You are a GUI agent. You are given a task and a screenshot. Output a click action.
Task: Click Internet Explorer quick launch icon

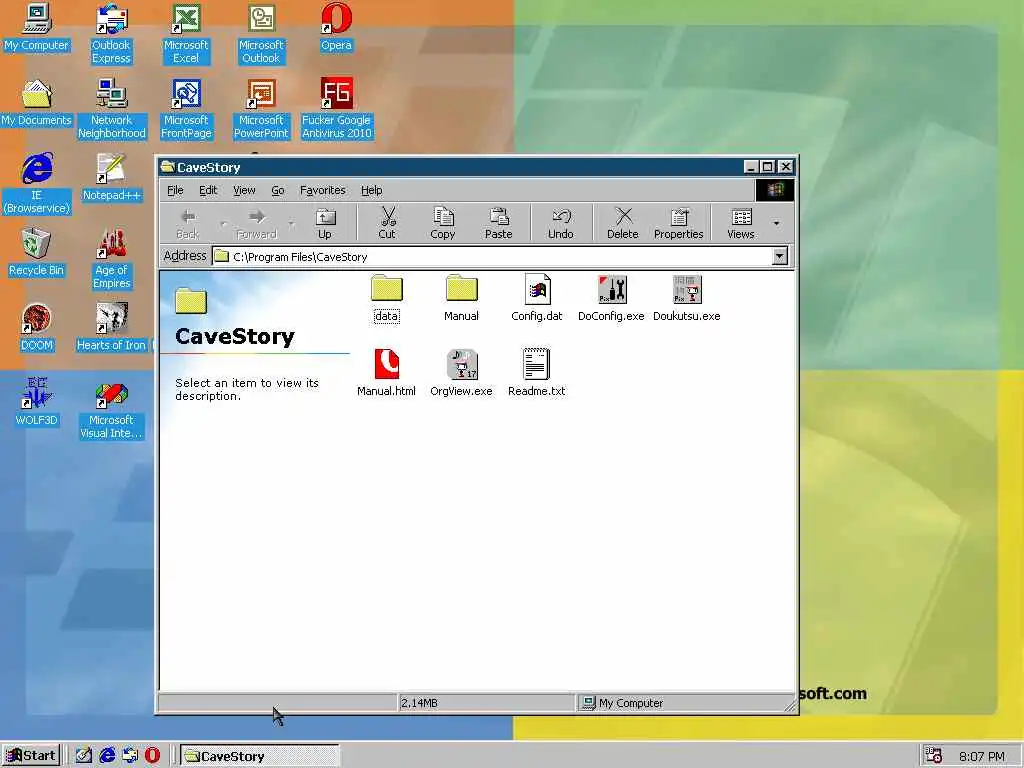click(x=107, y=756)
